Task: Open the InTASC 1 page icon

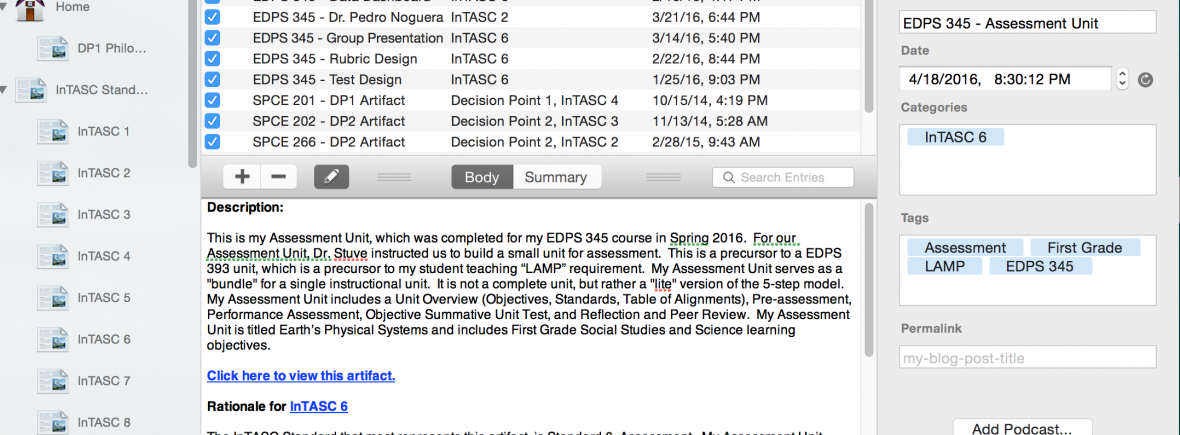Action: [54, 131]
